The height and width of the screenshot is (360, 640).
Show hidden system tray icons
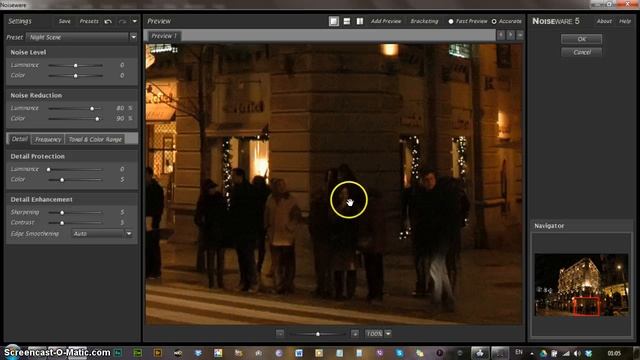[x=531, y=353]
